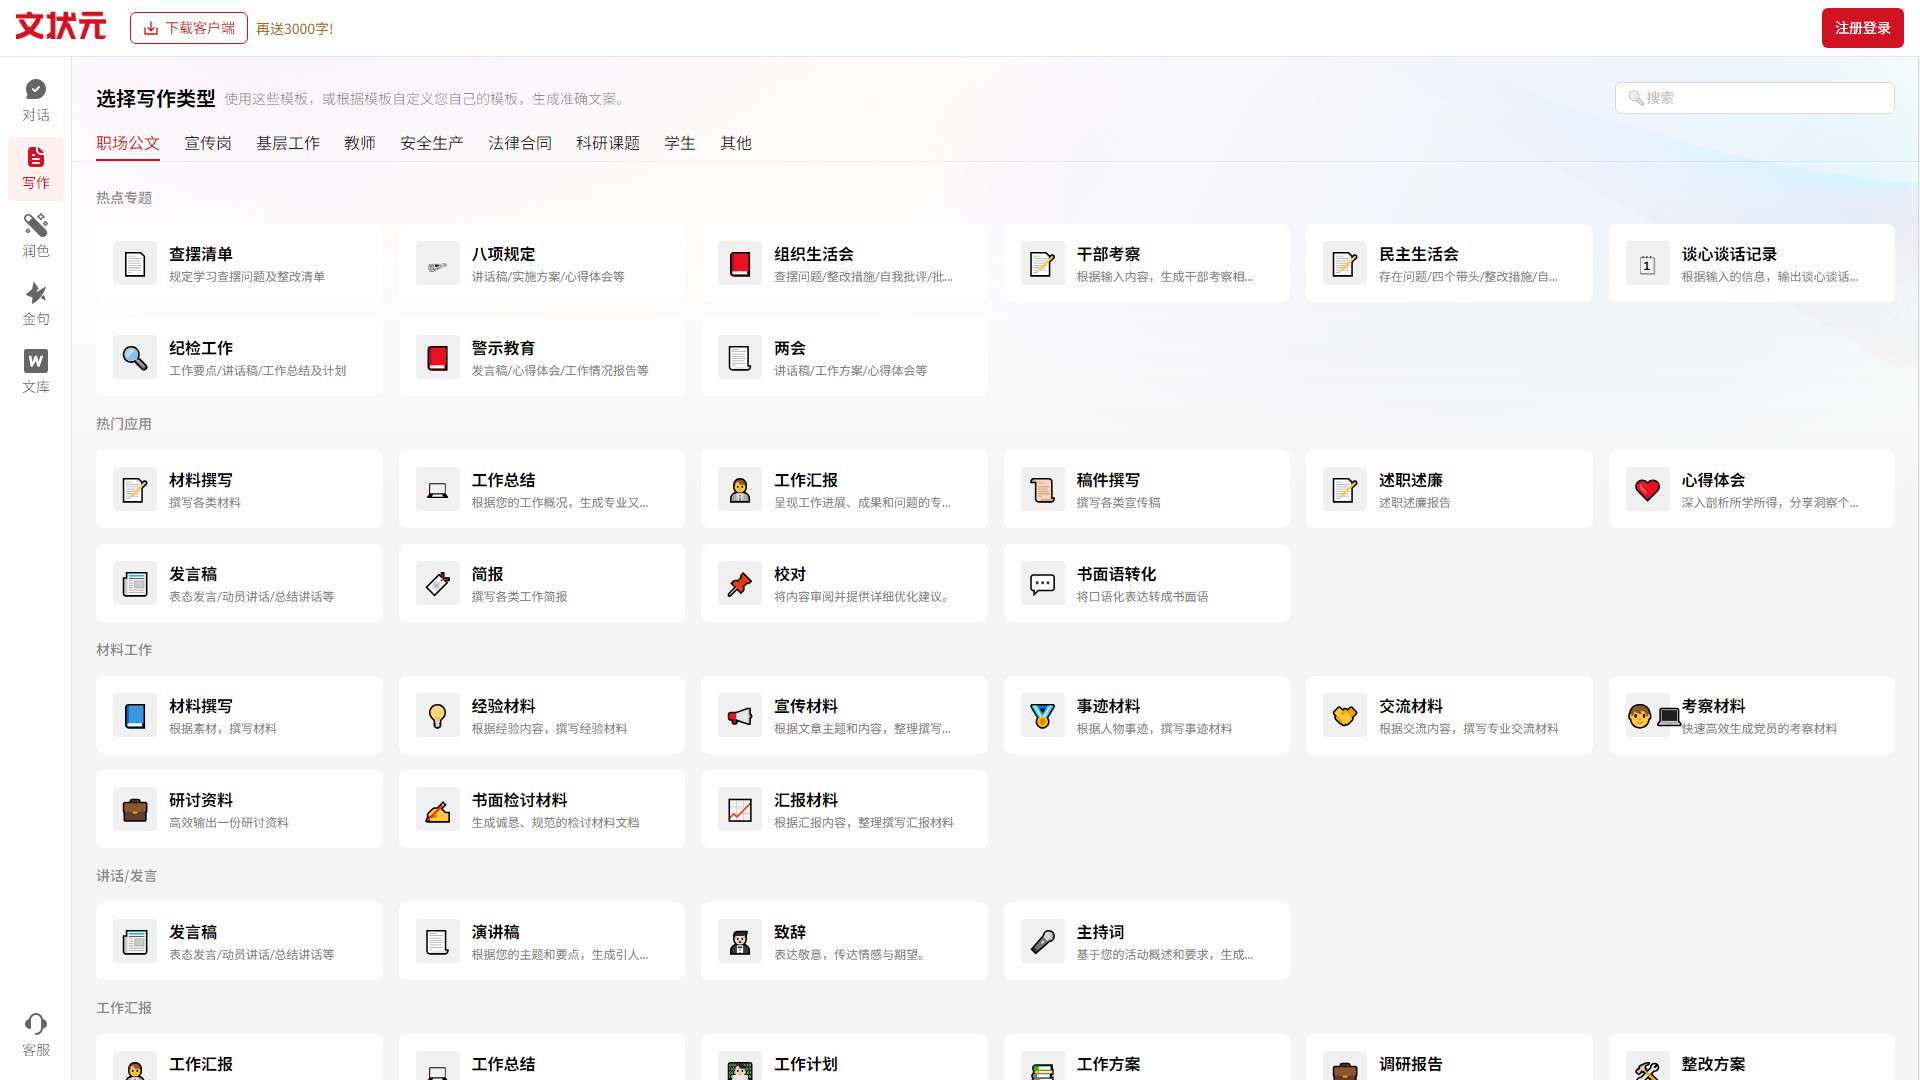
Task: Open 客服 customer service headset icon
Action: pos(36,1034)
